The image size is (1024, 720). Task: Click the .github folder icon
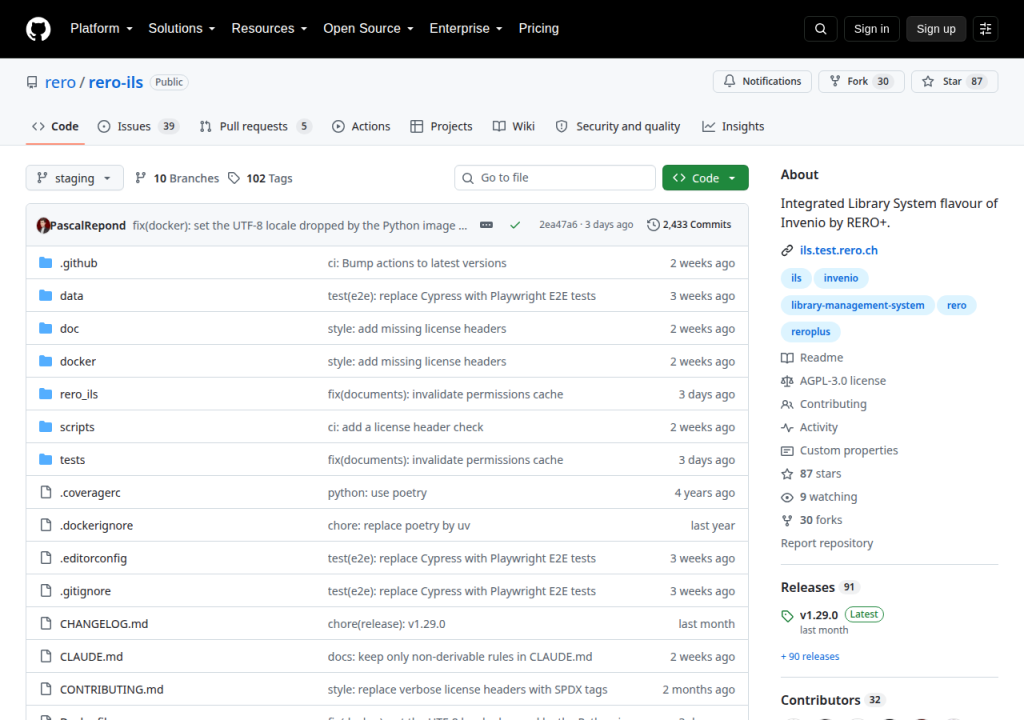point(46,263)
